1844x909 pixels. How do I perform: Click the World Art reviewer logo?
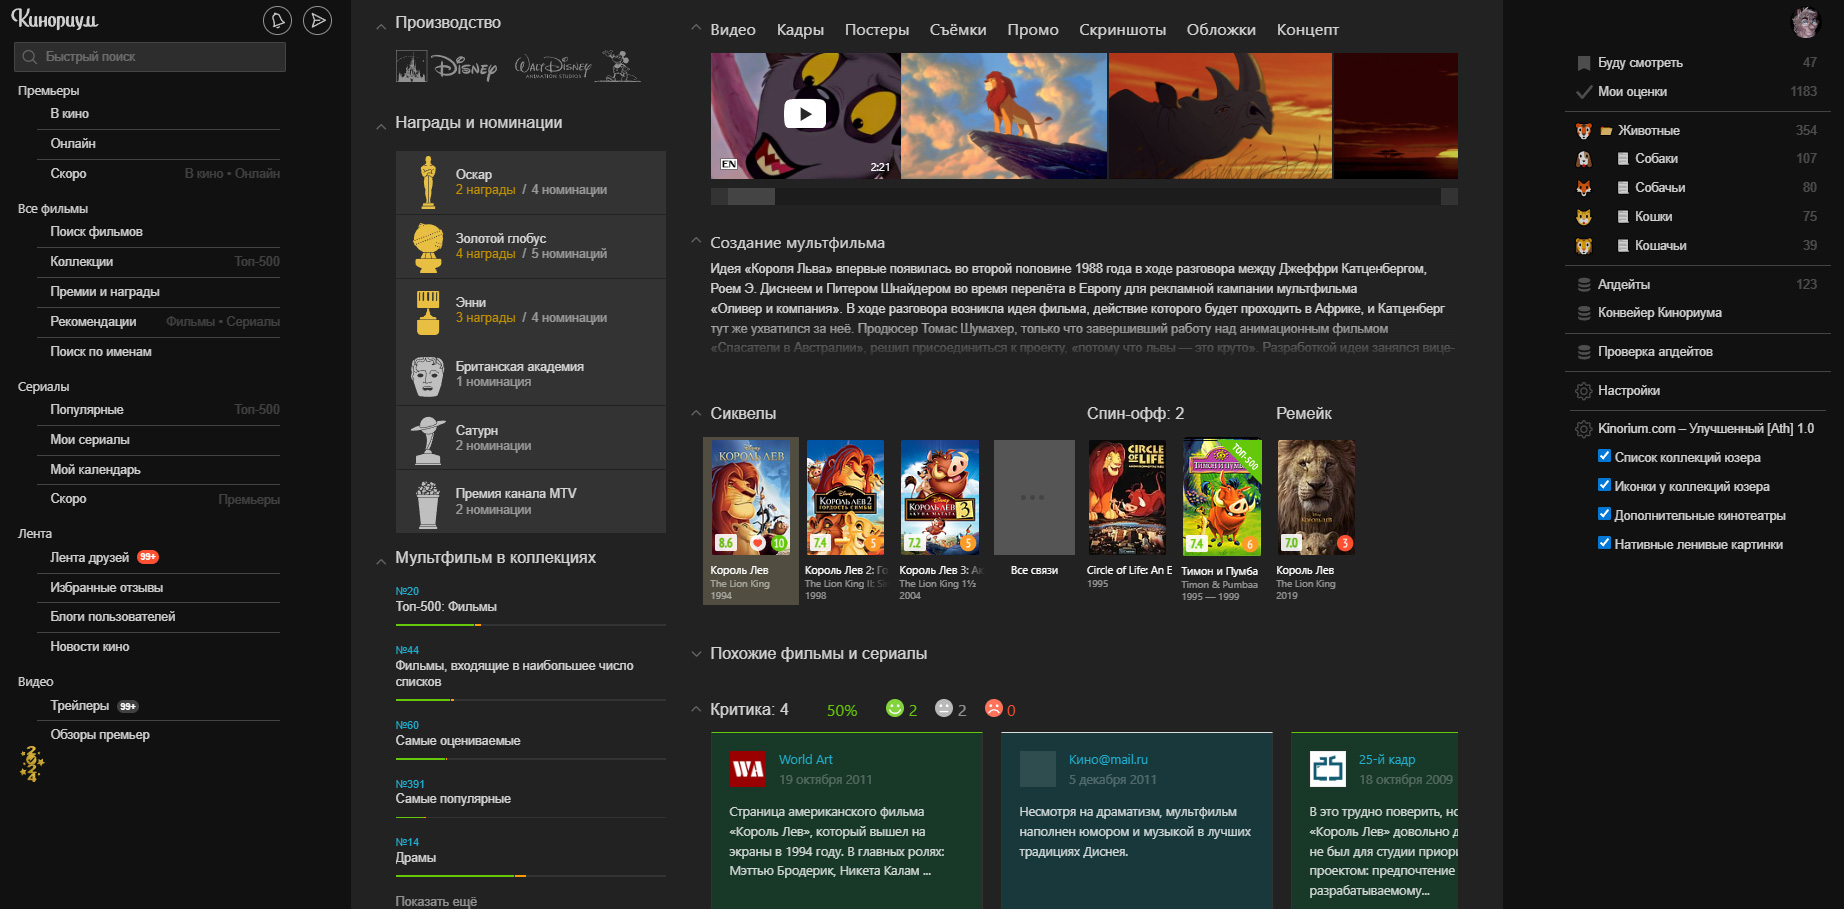pos(748,769)
